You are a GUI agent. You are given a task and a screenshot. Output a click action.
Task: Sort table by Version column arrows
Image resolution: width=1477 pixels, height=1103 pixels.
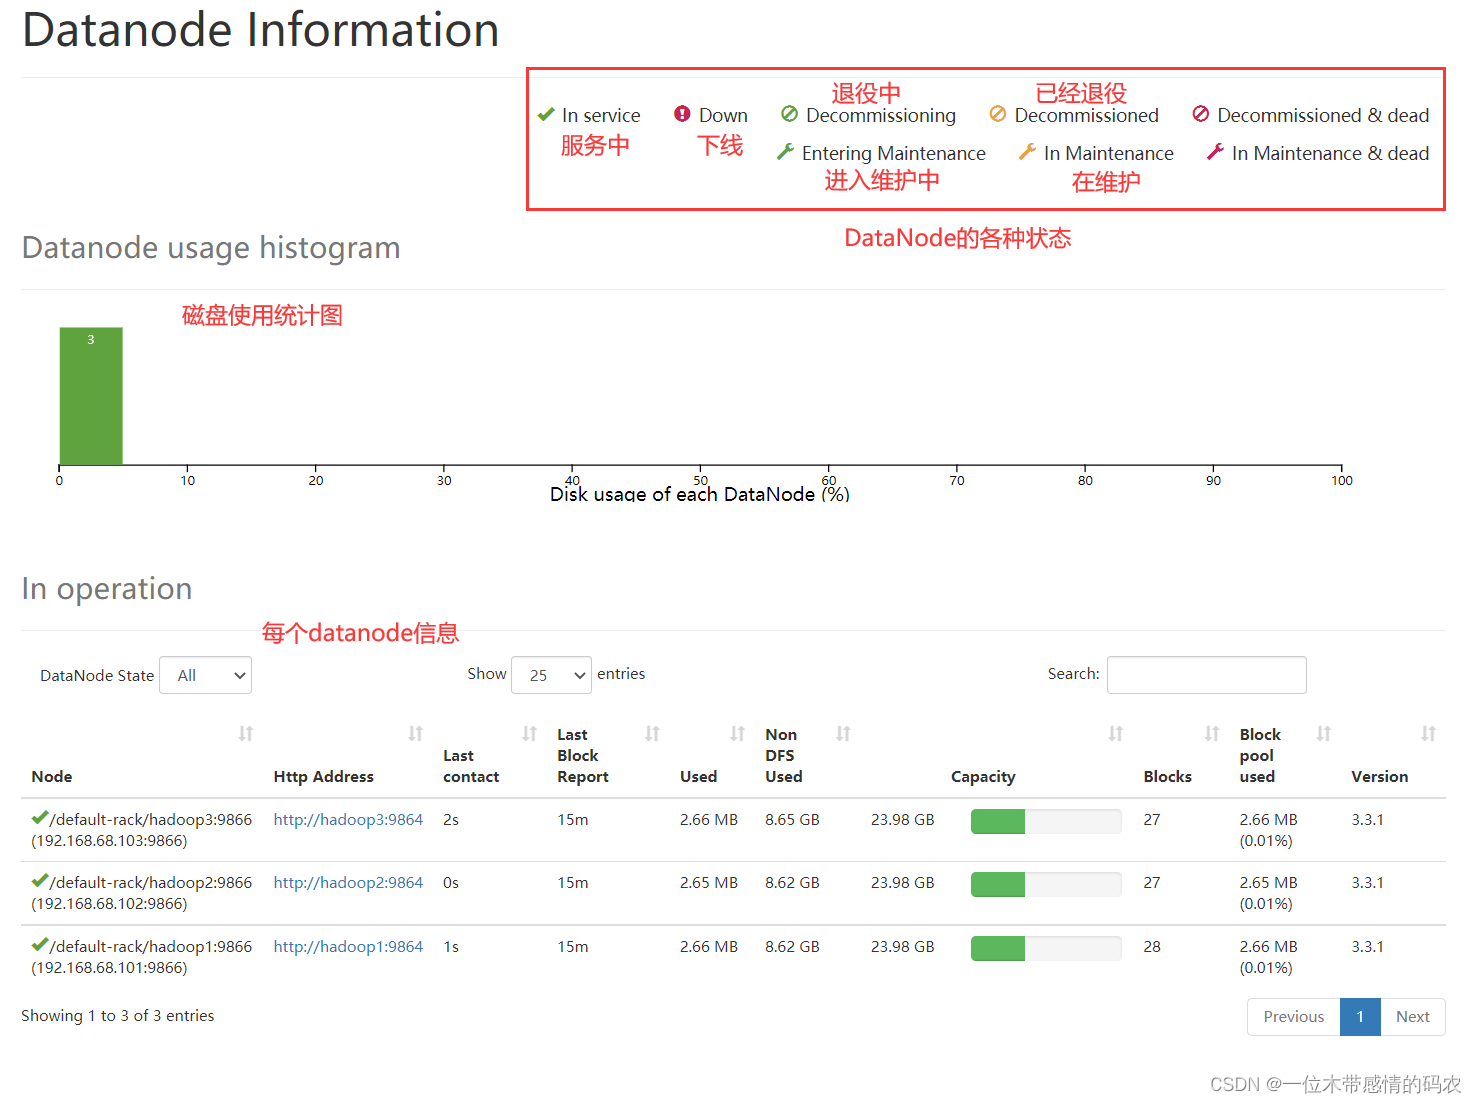pyautogui.click(x=1429, y=734)
